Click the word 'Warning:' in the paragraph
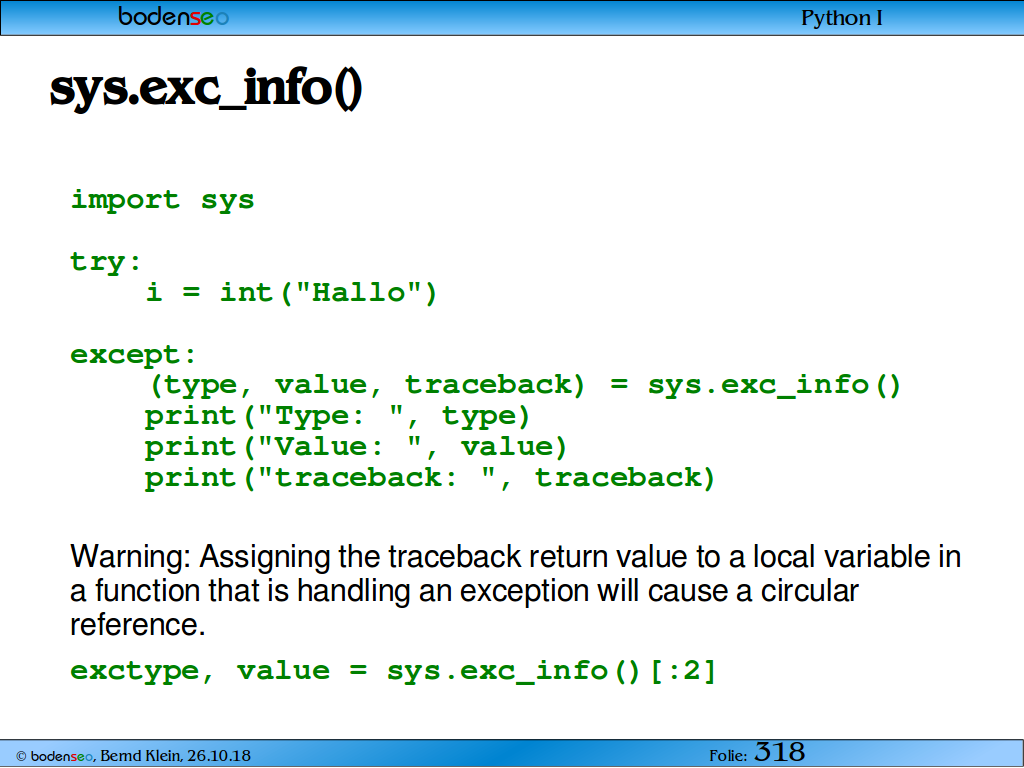Image resolution: width=1024 pixels, height=768 pixels. (x=131, y=557)
